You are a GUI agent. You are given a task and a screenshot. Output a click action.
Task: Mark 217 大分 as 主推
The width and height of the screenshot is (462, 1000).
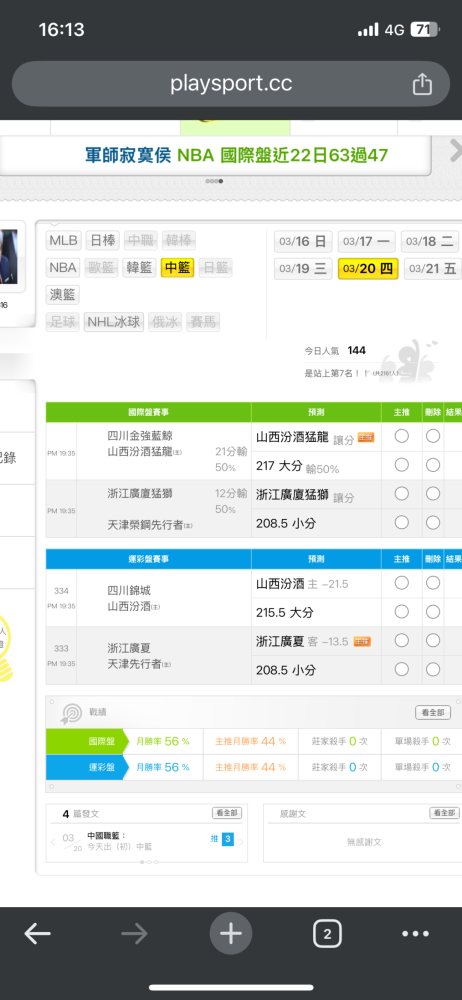401,465
